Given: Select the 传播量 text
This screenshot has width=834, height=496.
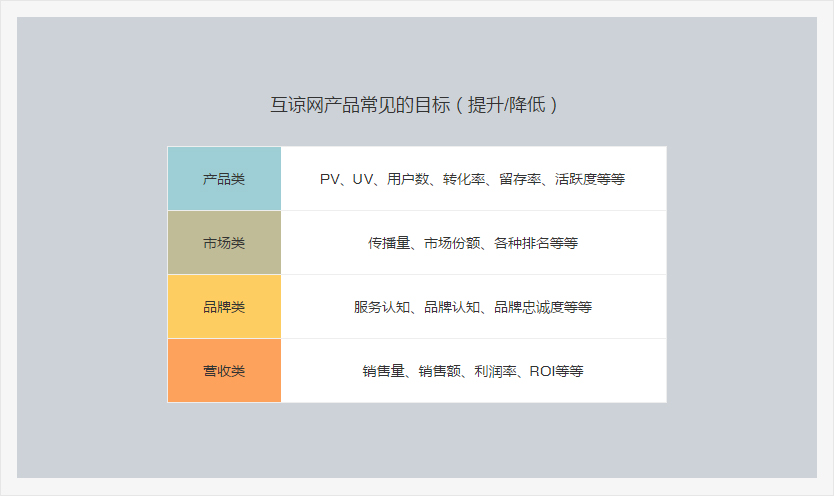Looking at the screenshot, I should click(x=389, y=243).
